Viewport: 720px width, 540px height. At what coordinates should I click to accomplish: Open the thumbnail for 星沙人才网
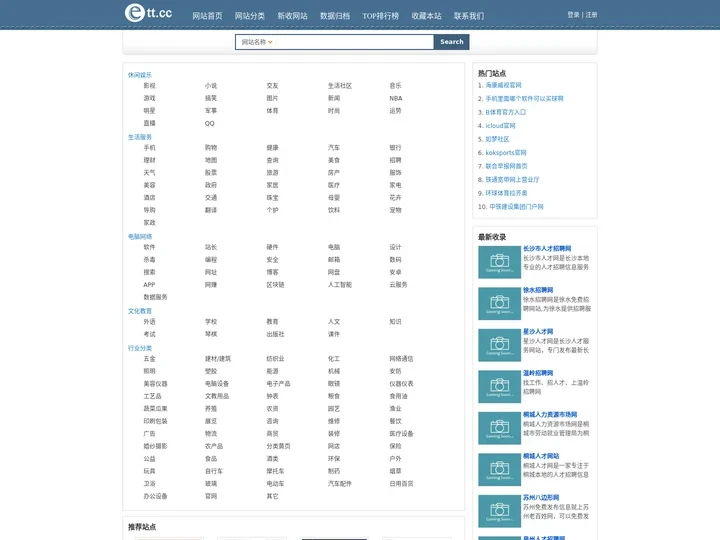(500, 345)
